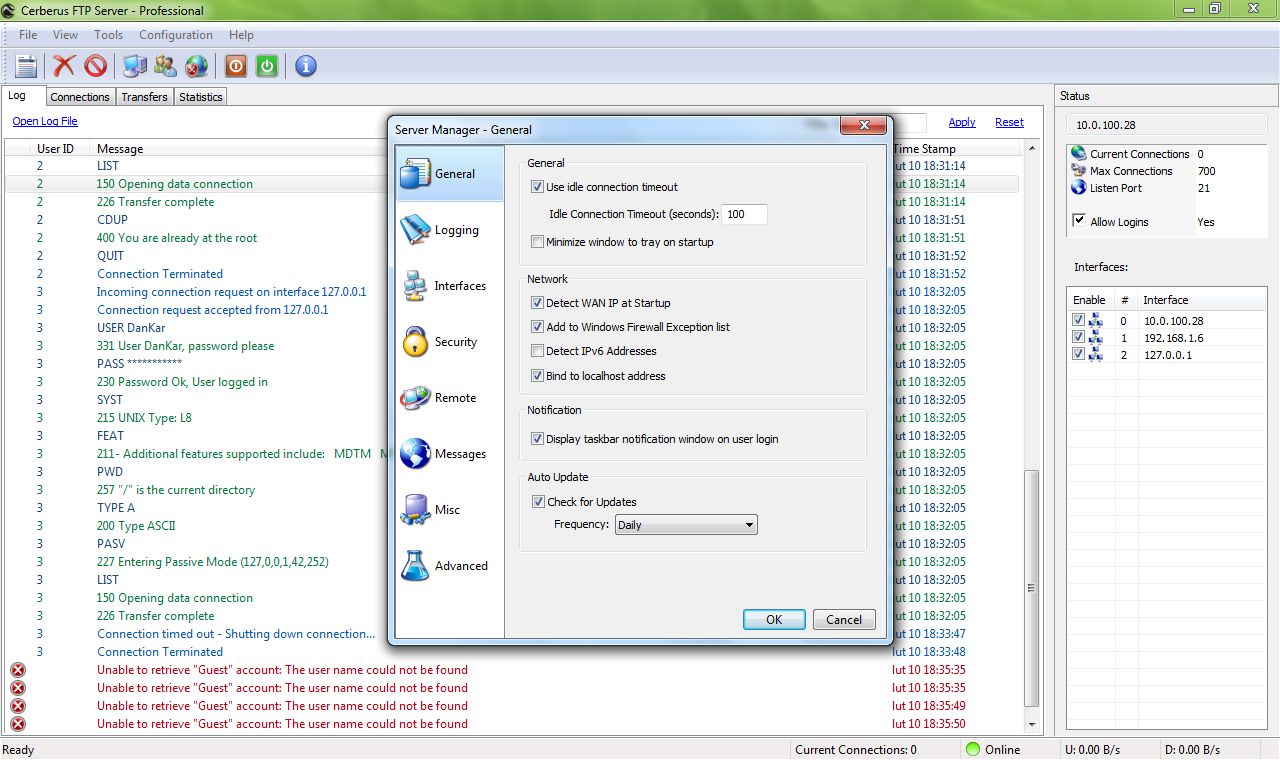
Task: Switch to the Transfers tab
Action: tap(145, 97)
